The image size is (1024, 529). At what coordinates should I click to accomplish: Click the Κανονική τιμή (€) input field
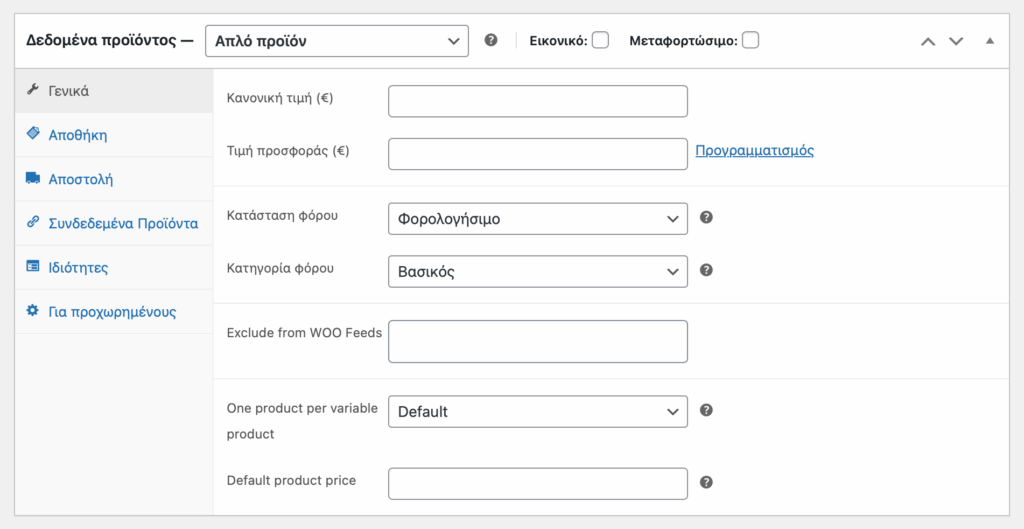tap(537, 101)
